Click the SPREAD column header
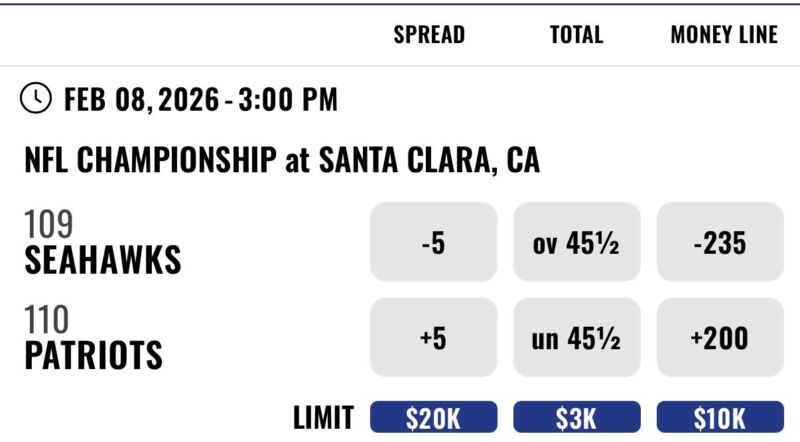The height and width of the screenshot is (442, 800). tap(429, 35)
